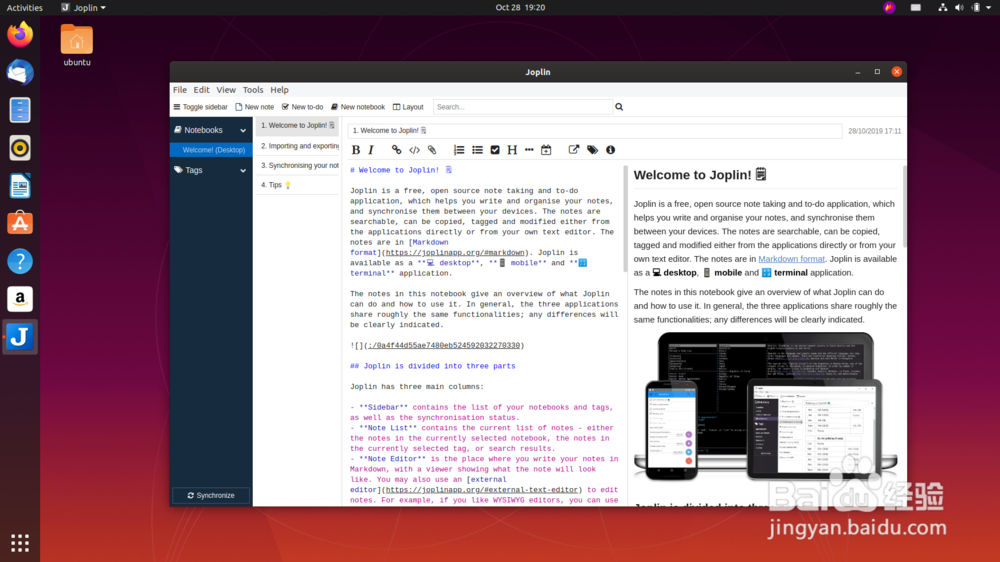Click the Joplin icon in dock

coord(20,337)
